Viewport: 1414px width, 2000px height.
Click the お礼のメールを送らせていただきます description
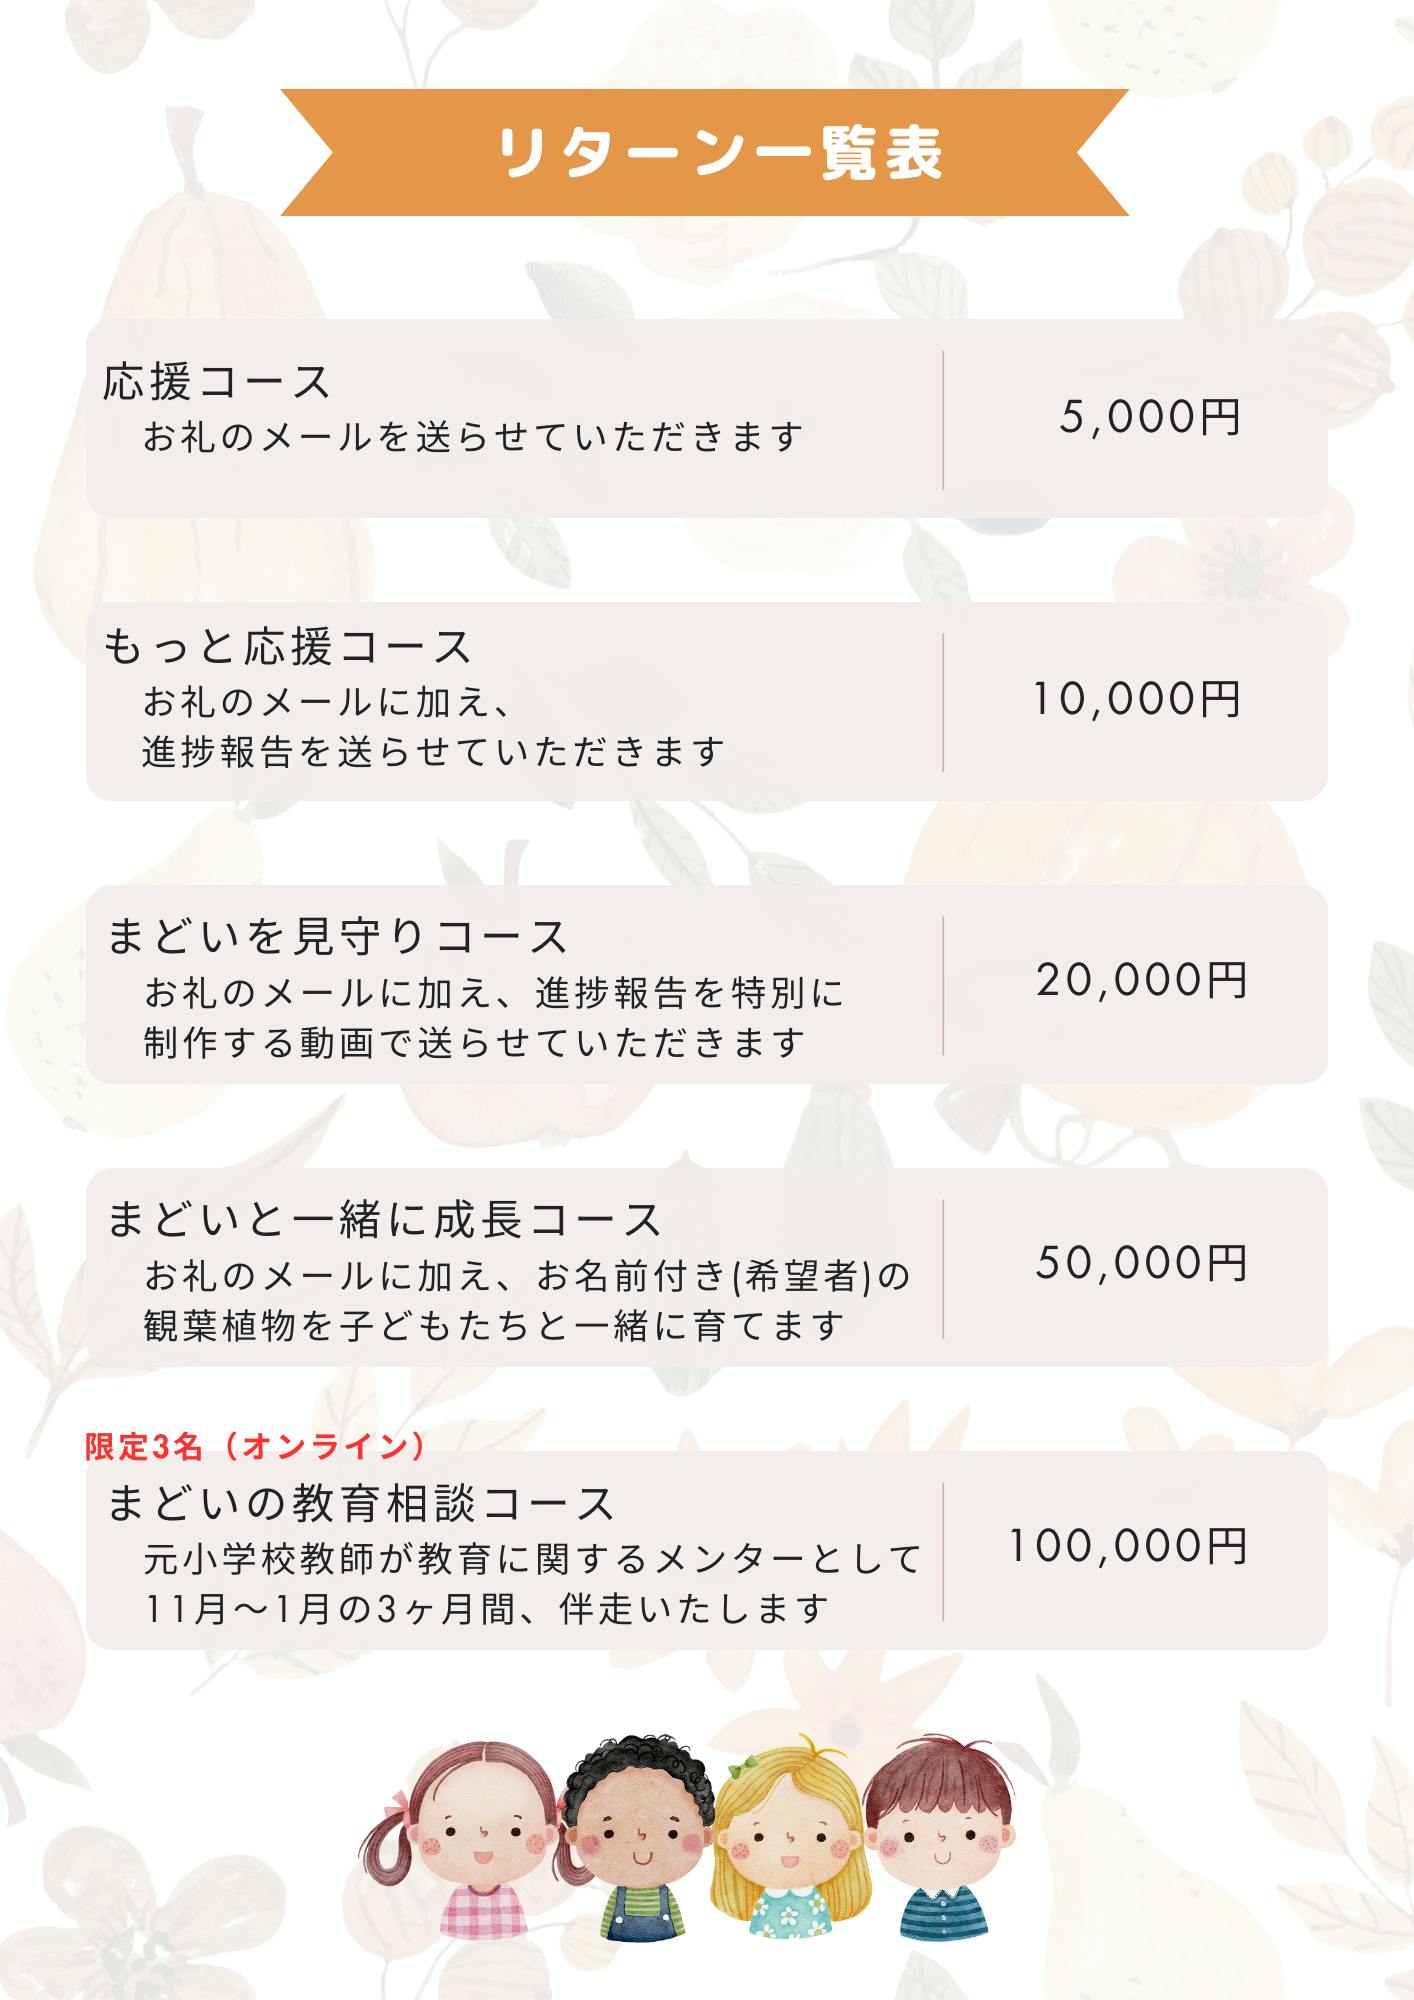click(x=473, y=438)
